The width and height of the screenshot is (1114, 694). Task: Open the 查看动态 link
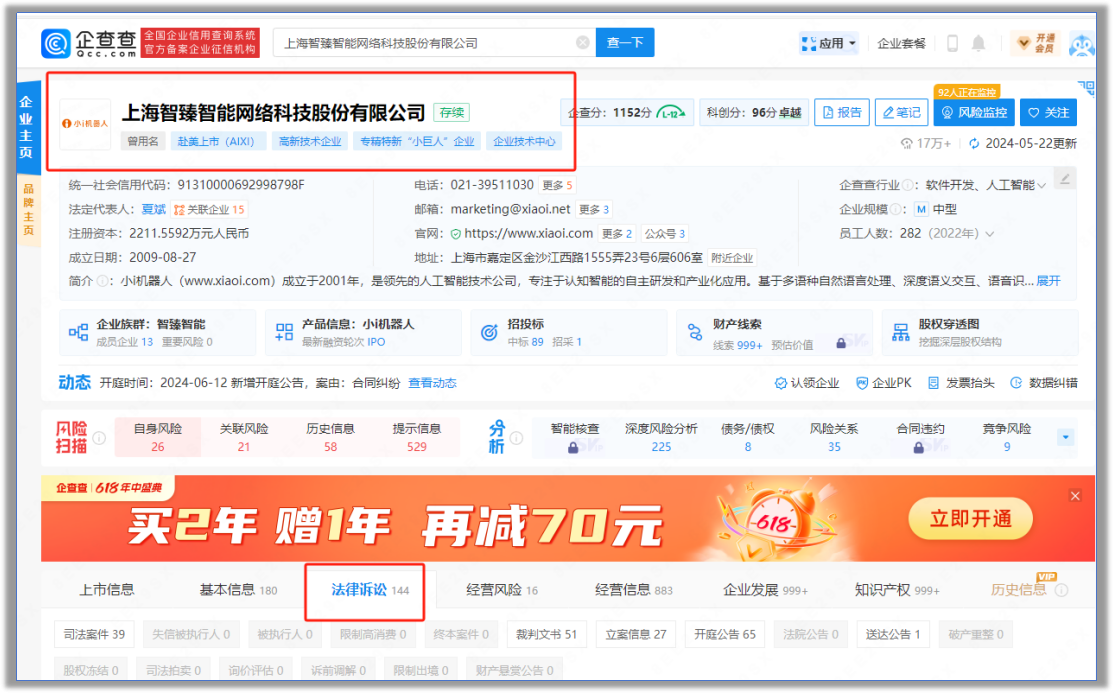tap(432, 383)
